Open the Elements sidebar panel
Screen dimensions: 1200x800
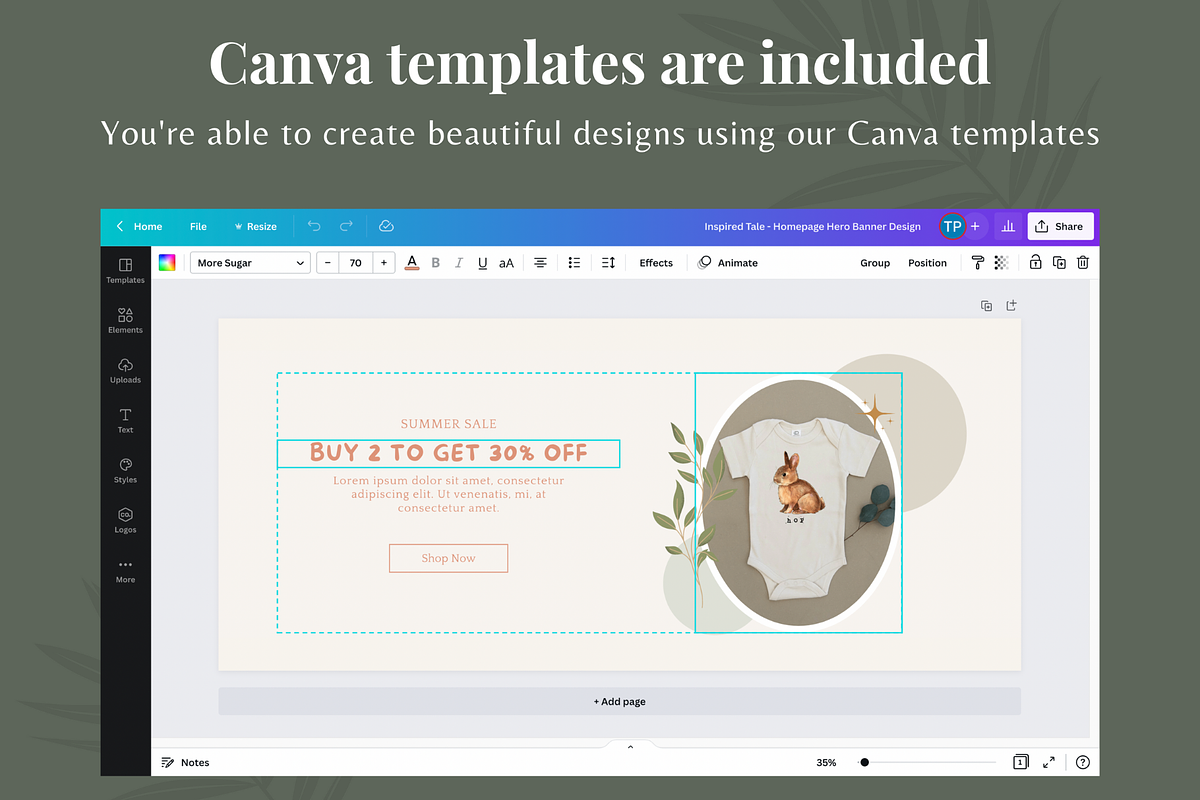(x=125, y=320)
